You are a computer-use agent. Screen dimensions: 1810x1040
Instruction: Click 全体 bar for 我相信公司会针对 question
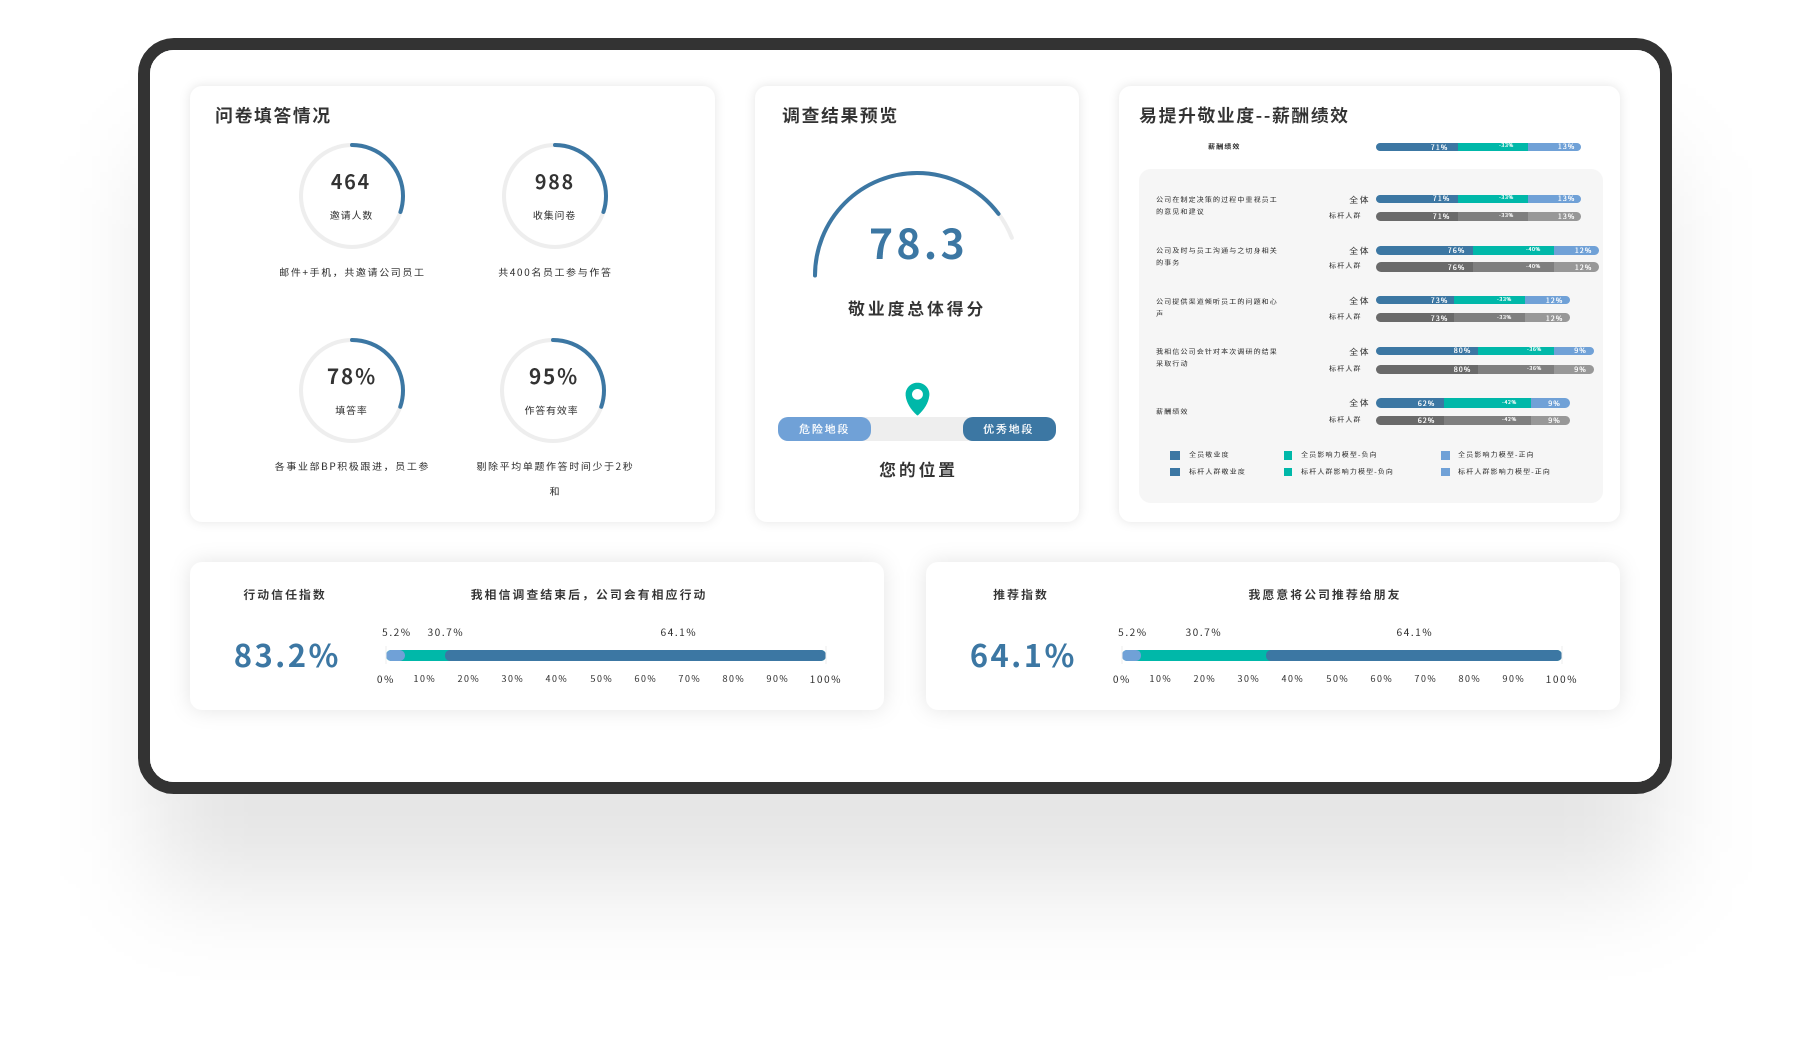pyautogui.click(x=1485, y=351)
